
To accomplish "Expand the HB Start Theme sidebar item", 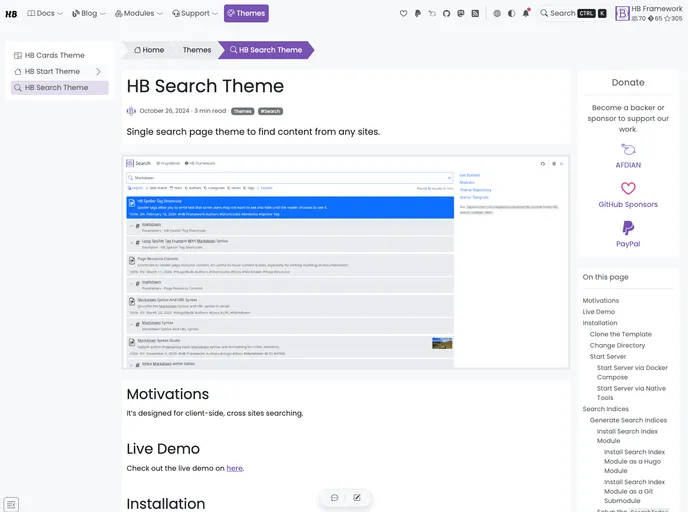I will 98,72.
